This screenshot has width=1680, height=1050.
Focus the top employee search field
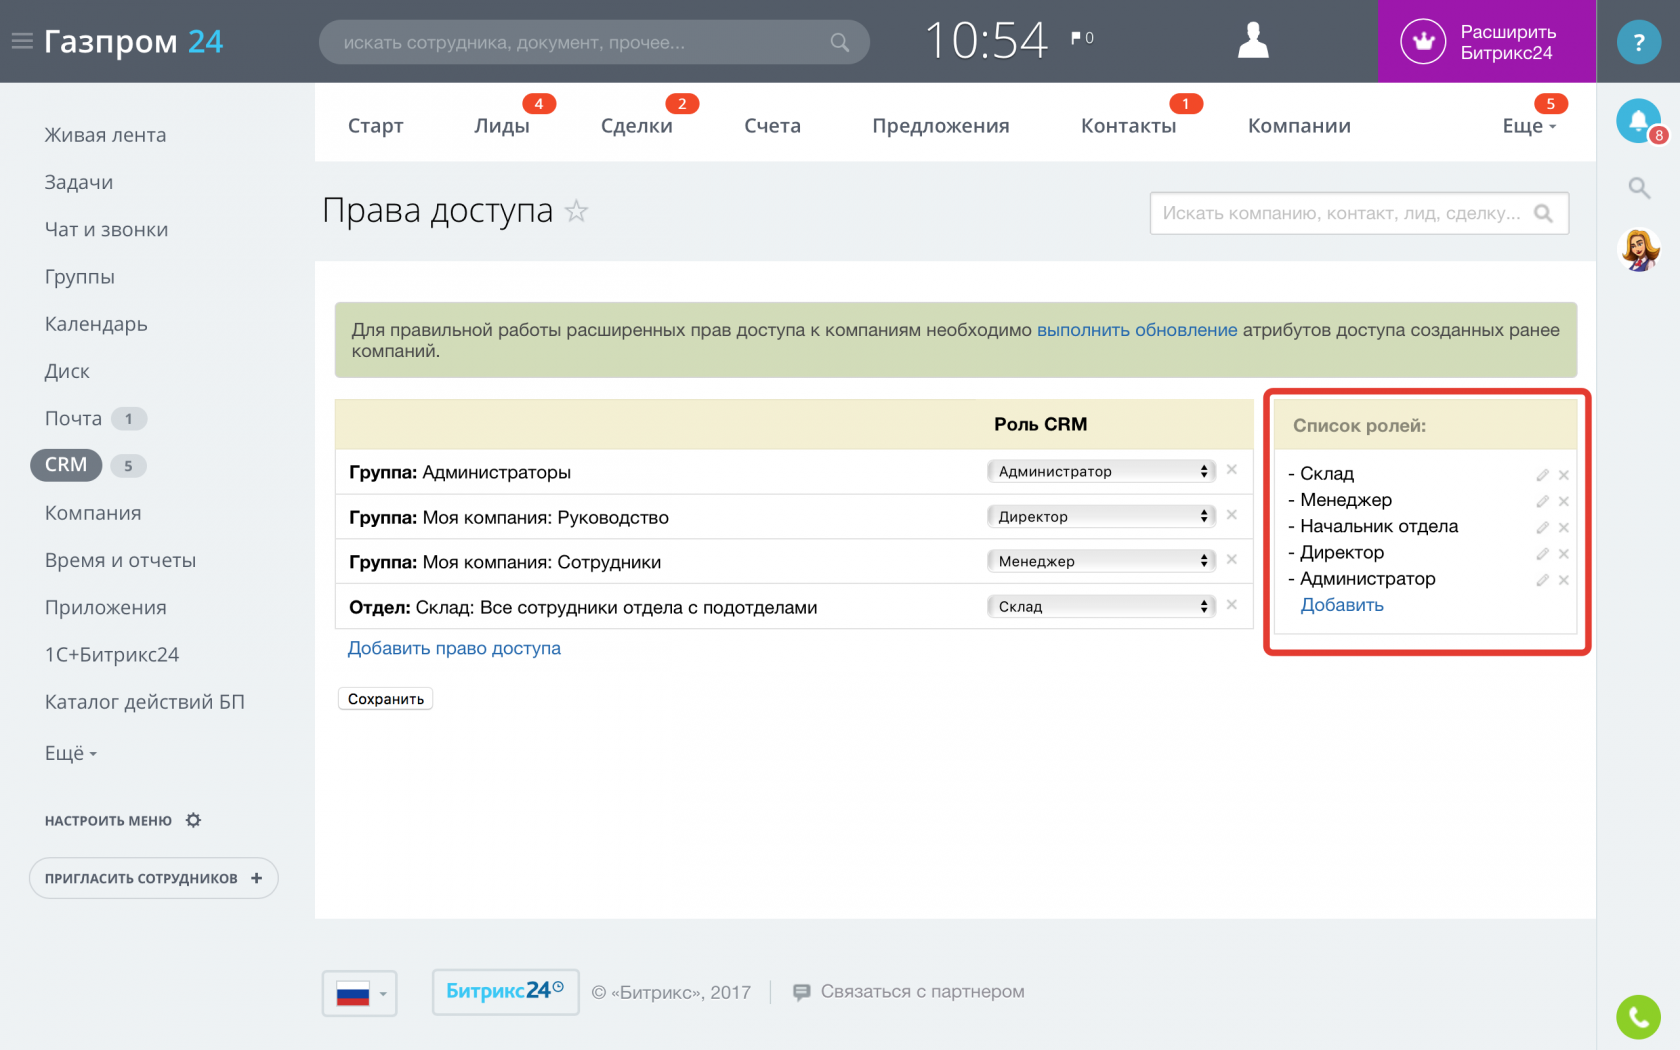click(594, 42)
